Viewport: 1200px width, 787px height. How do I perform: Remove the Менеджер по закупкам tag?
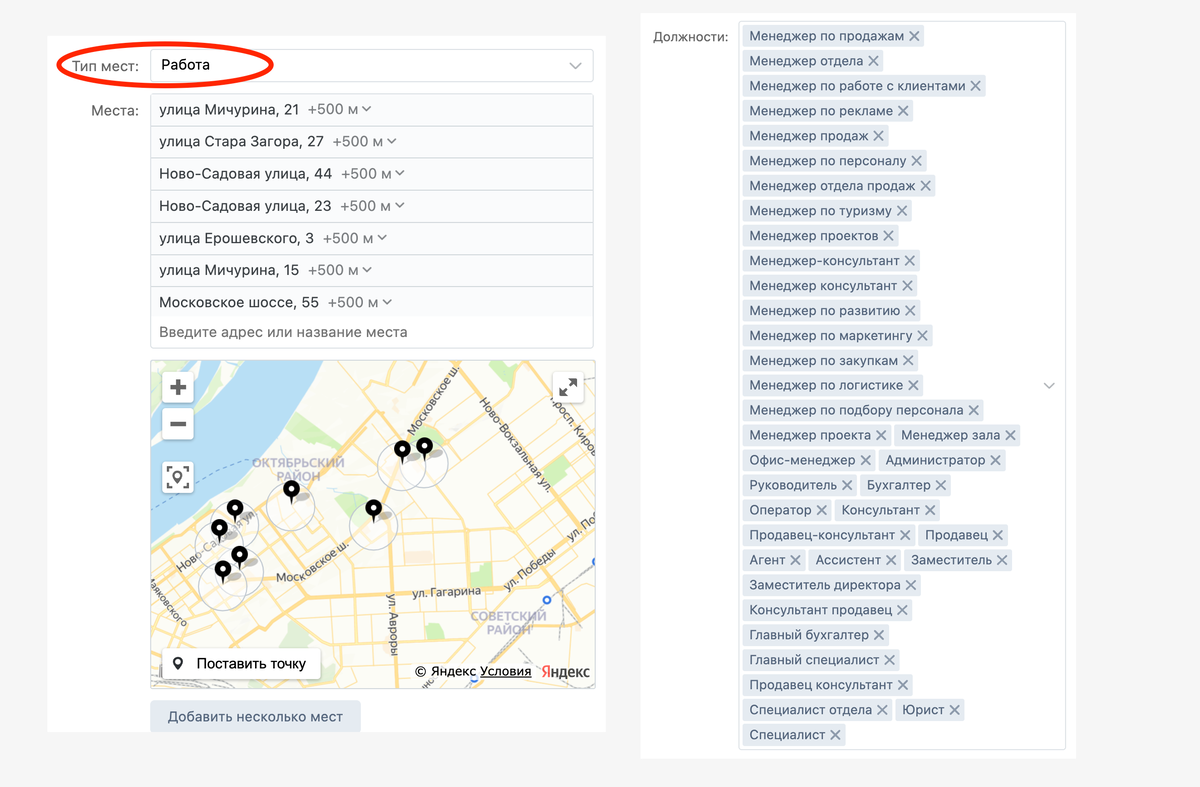[908, 361]
